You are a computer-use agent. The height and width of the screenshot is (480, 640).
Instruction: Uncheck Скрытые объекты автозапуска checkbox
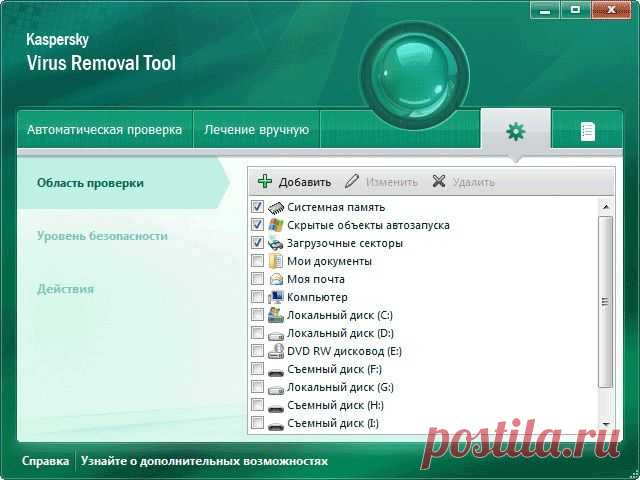[x=257, y=224]
